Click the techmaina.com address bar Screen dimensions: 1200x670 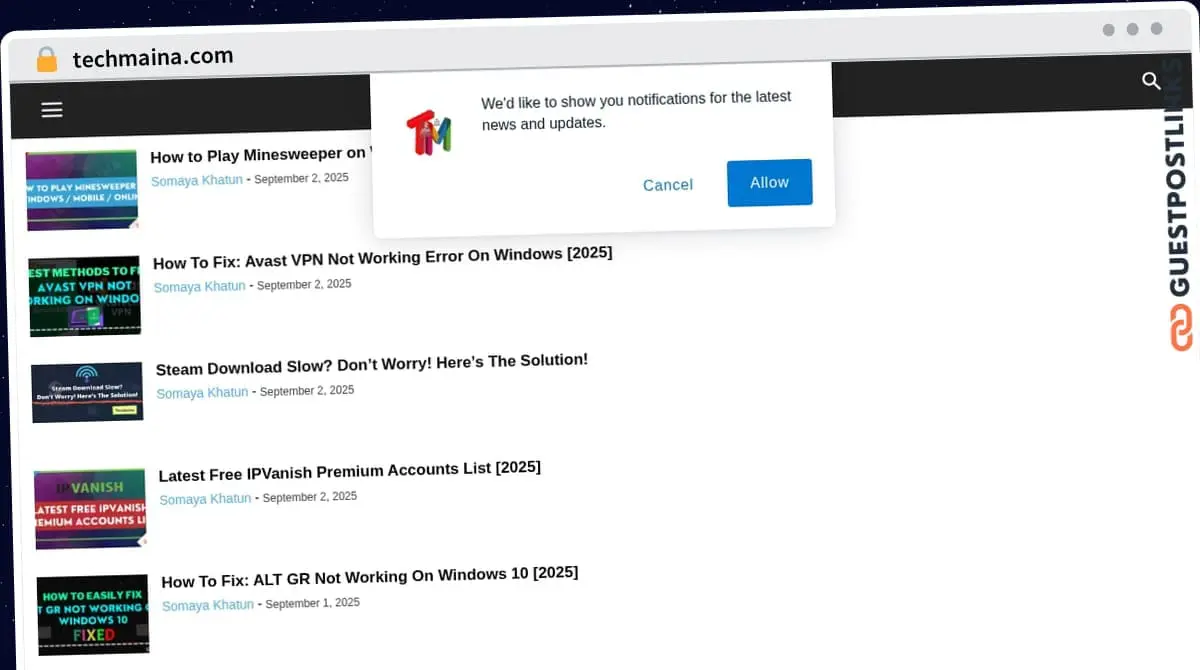tap(153, 57)
